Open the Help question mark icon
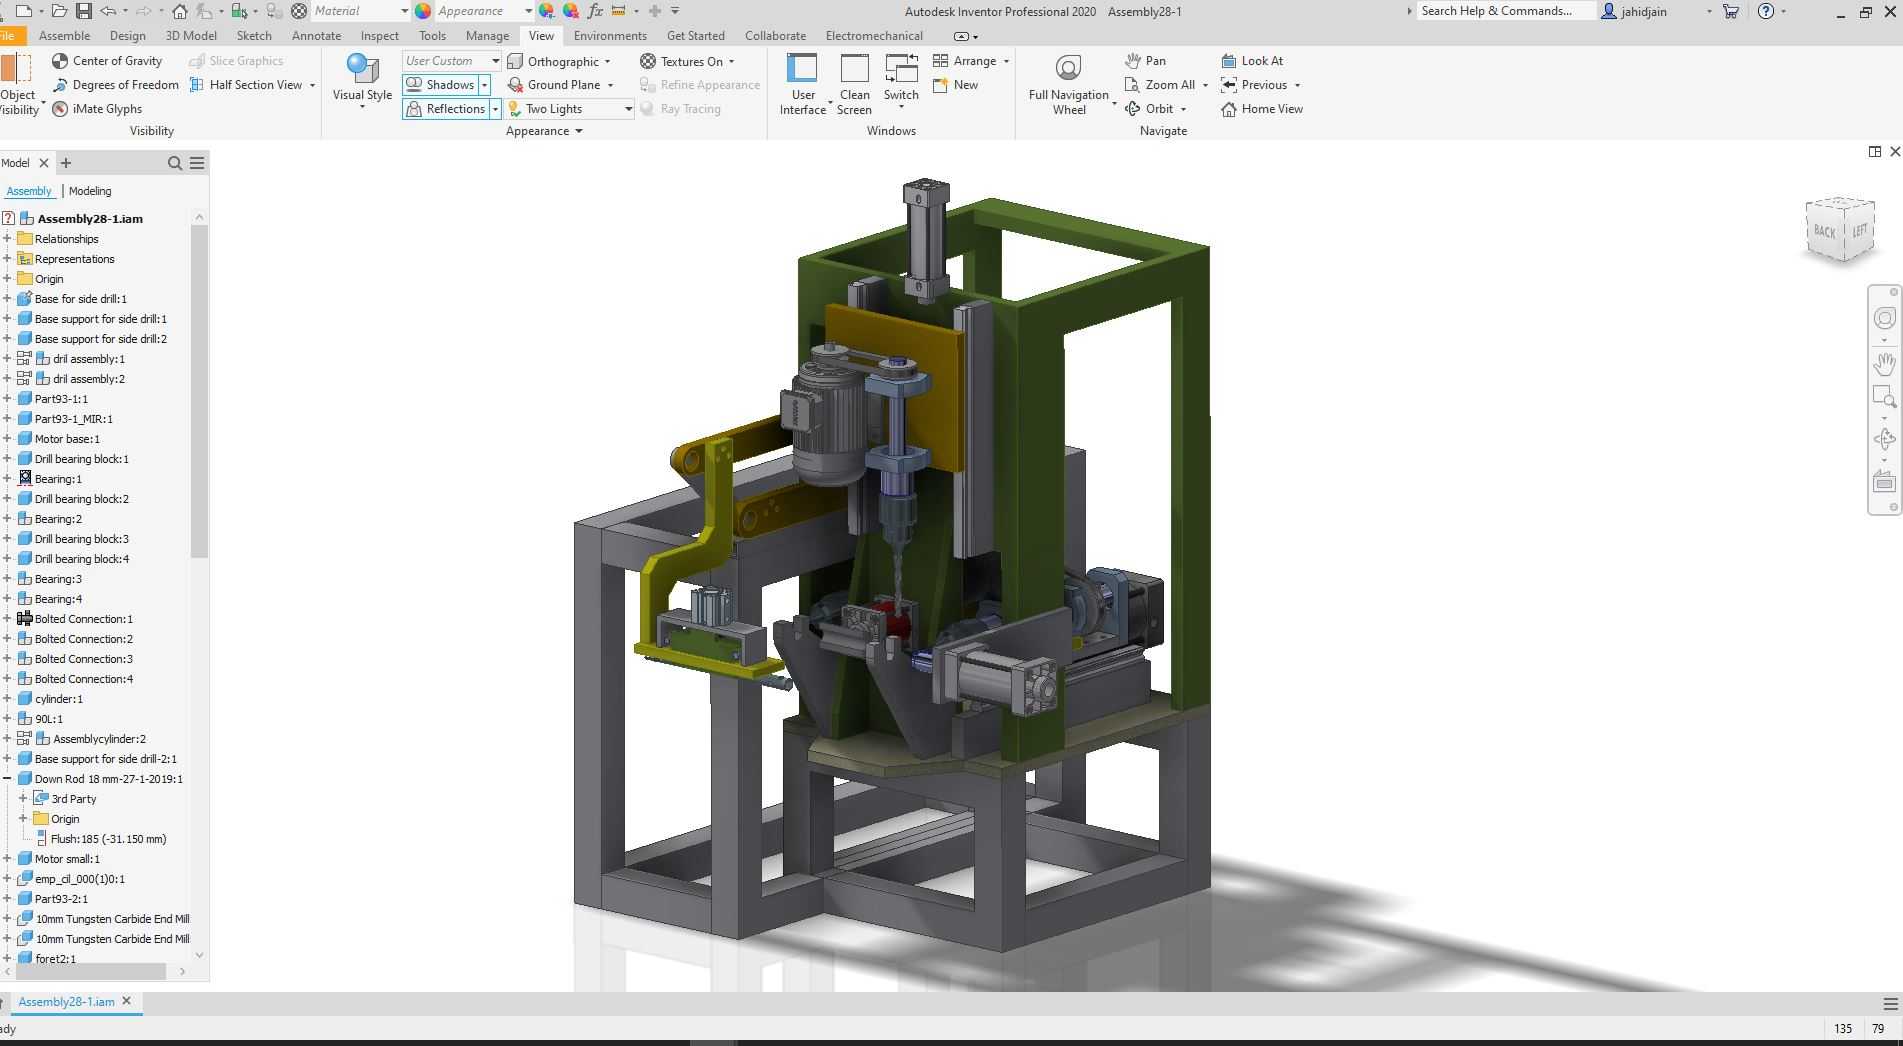The image size is (1903, 1046). coord(1766,11)
